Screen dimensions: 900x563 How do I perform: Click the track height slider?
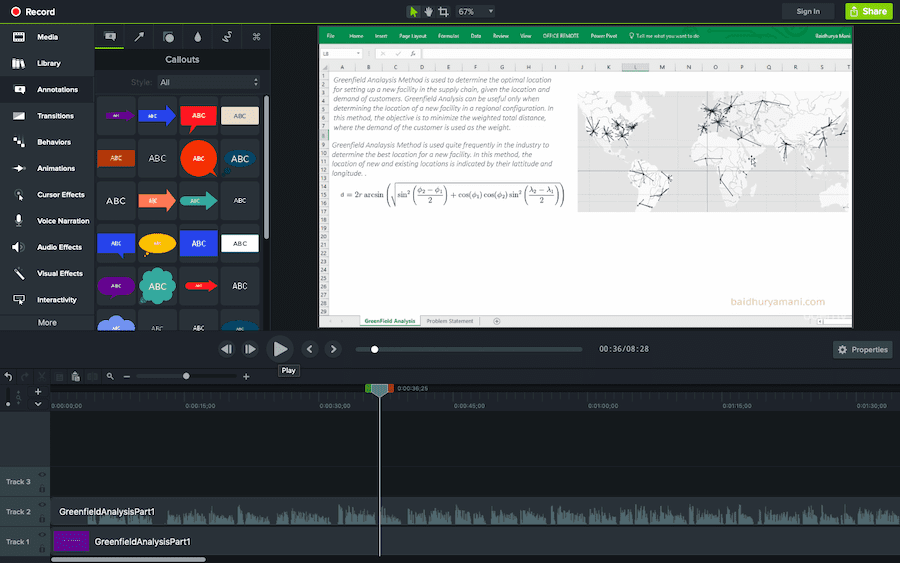[7, 397]
